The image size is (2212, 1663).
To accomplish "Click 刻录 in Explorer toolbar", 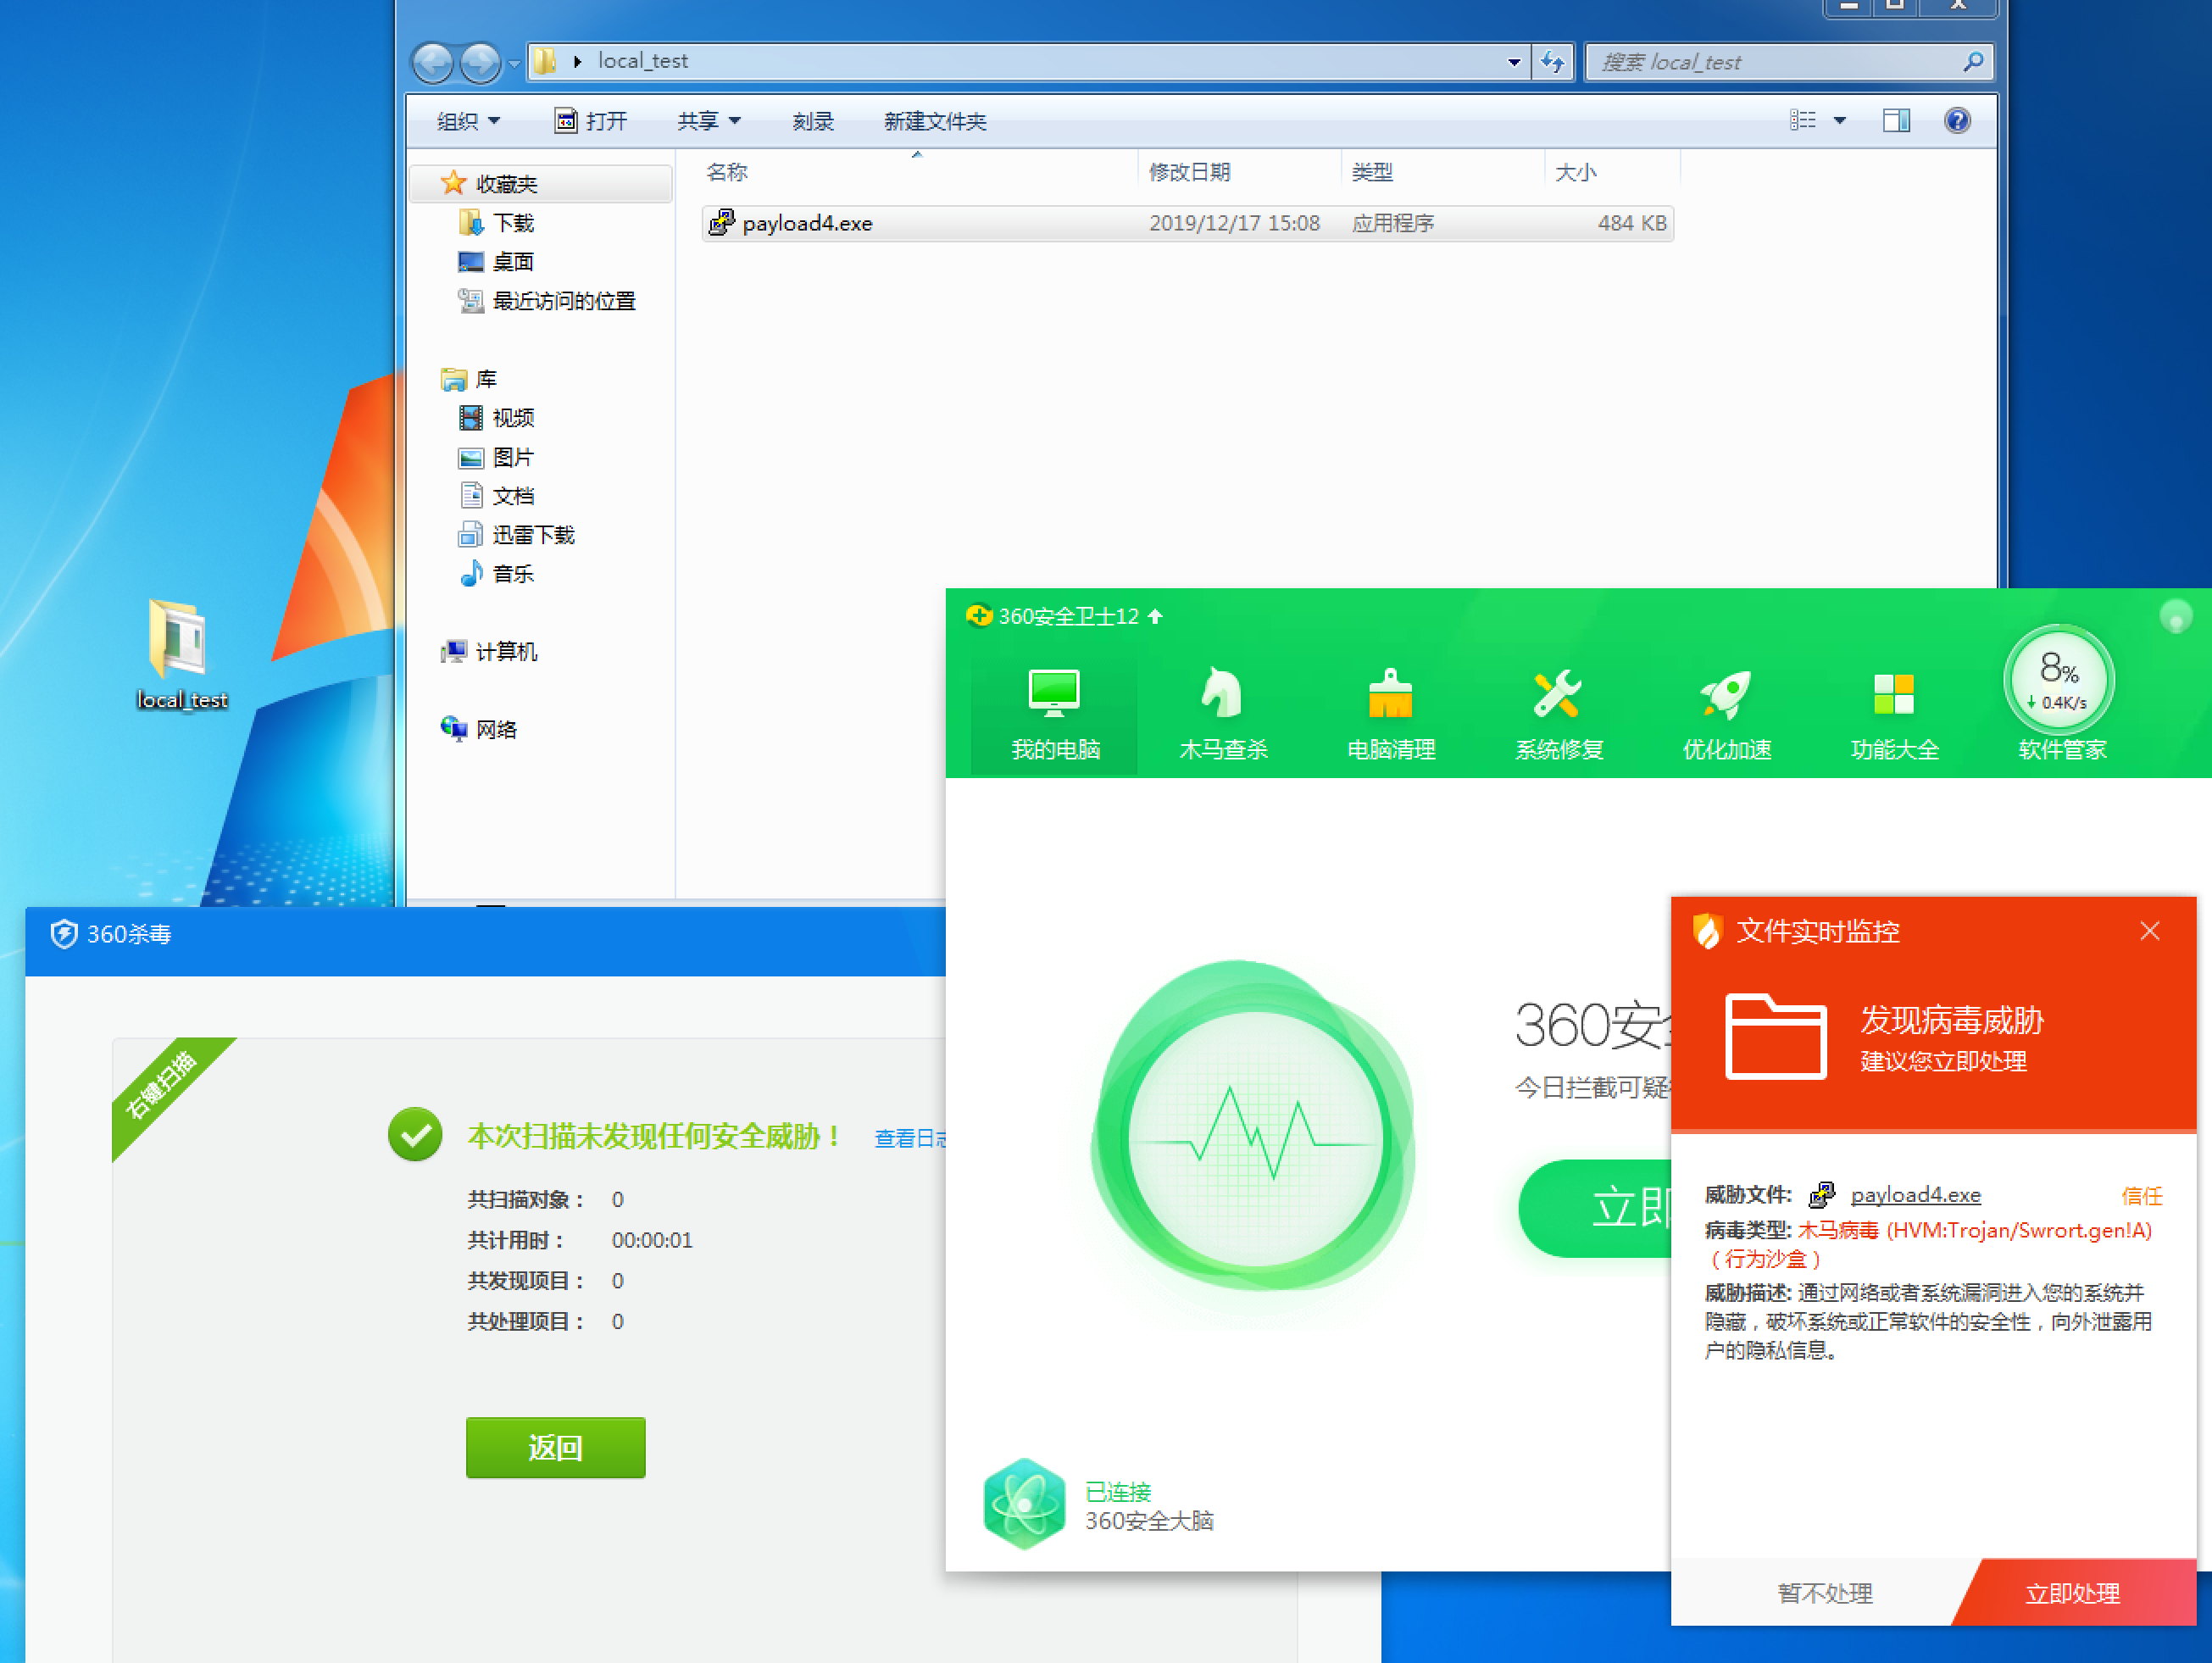I will point(813,121).
